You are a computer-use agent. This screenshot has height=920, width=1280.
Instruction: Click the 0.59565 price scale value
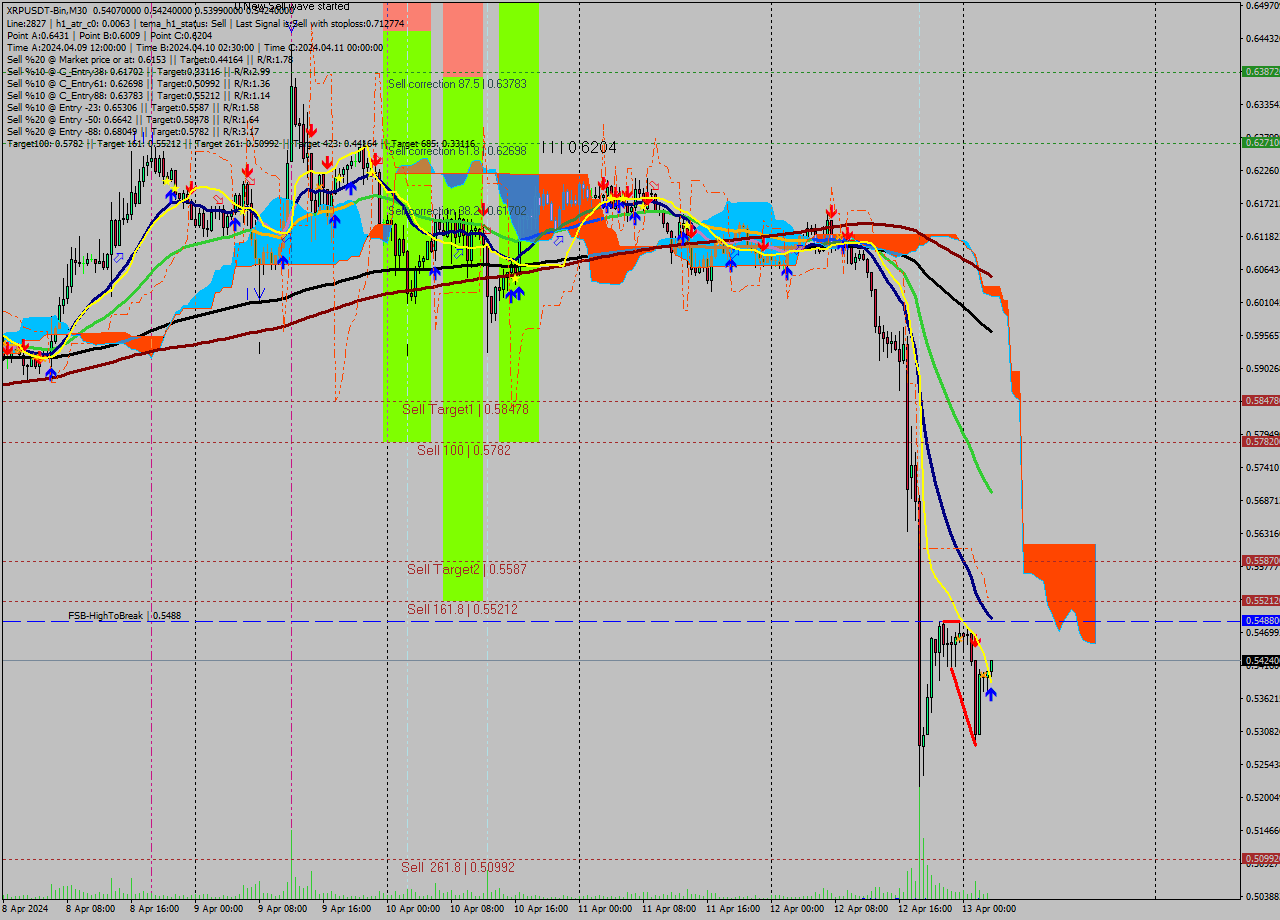pyautogui.click(x=1263, y=335)
